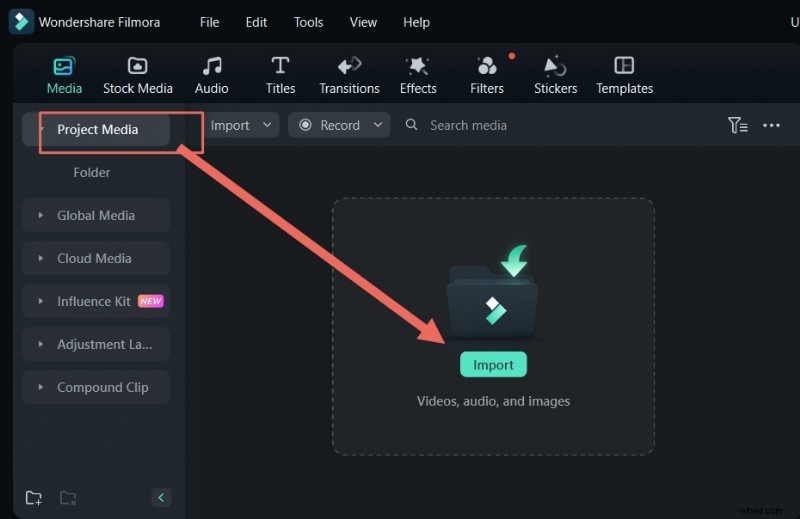800x519 pixels.
Task: Switch to the Filters tab
Action: [487, 76]
